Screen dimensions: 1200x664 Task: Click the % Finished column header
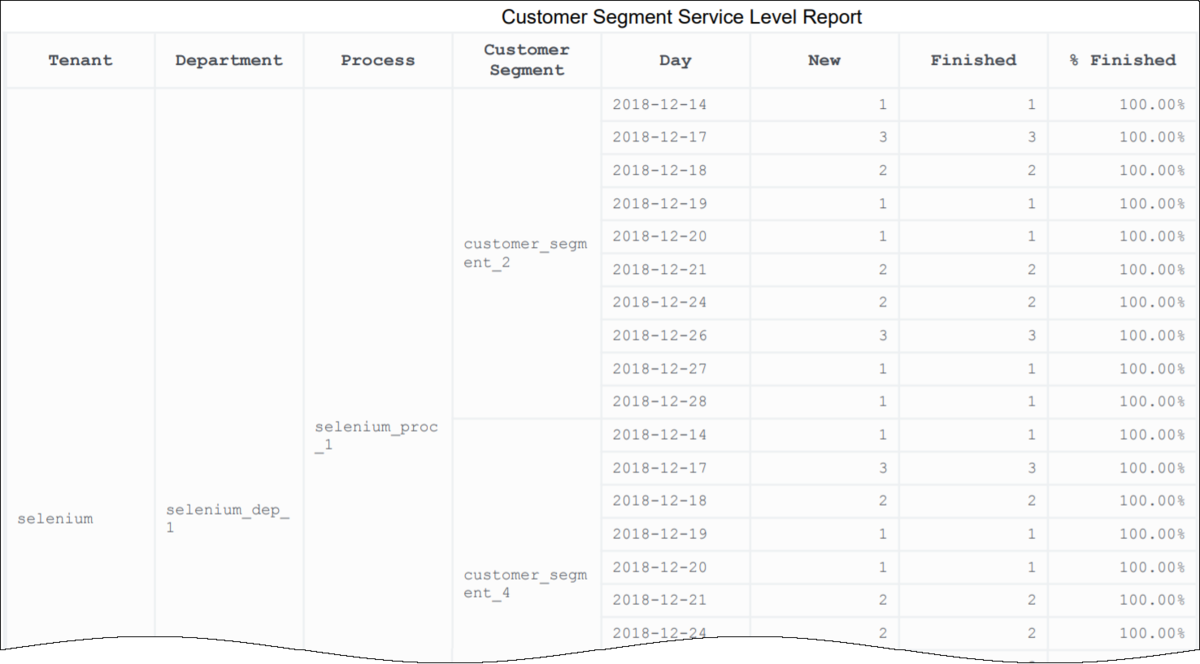(x=1122, y=60)
